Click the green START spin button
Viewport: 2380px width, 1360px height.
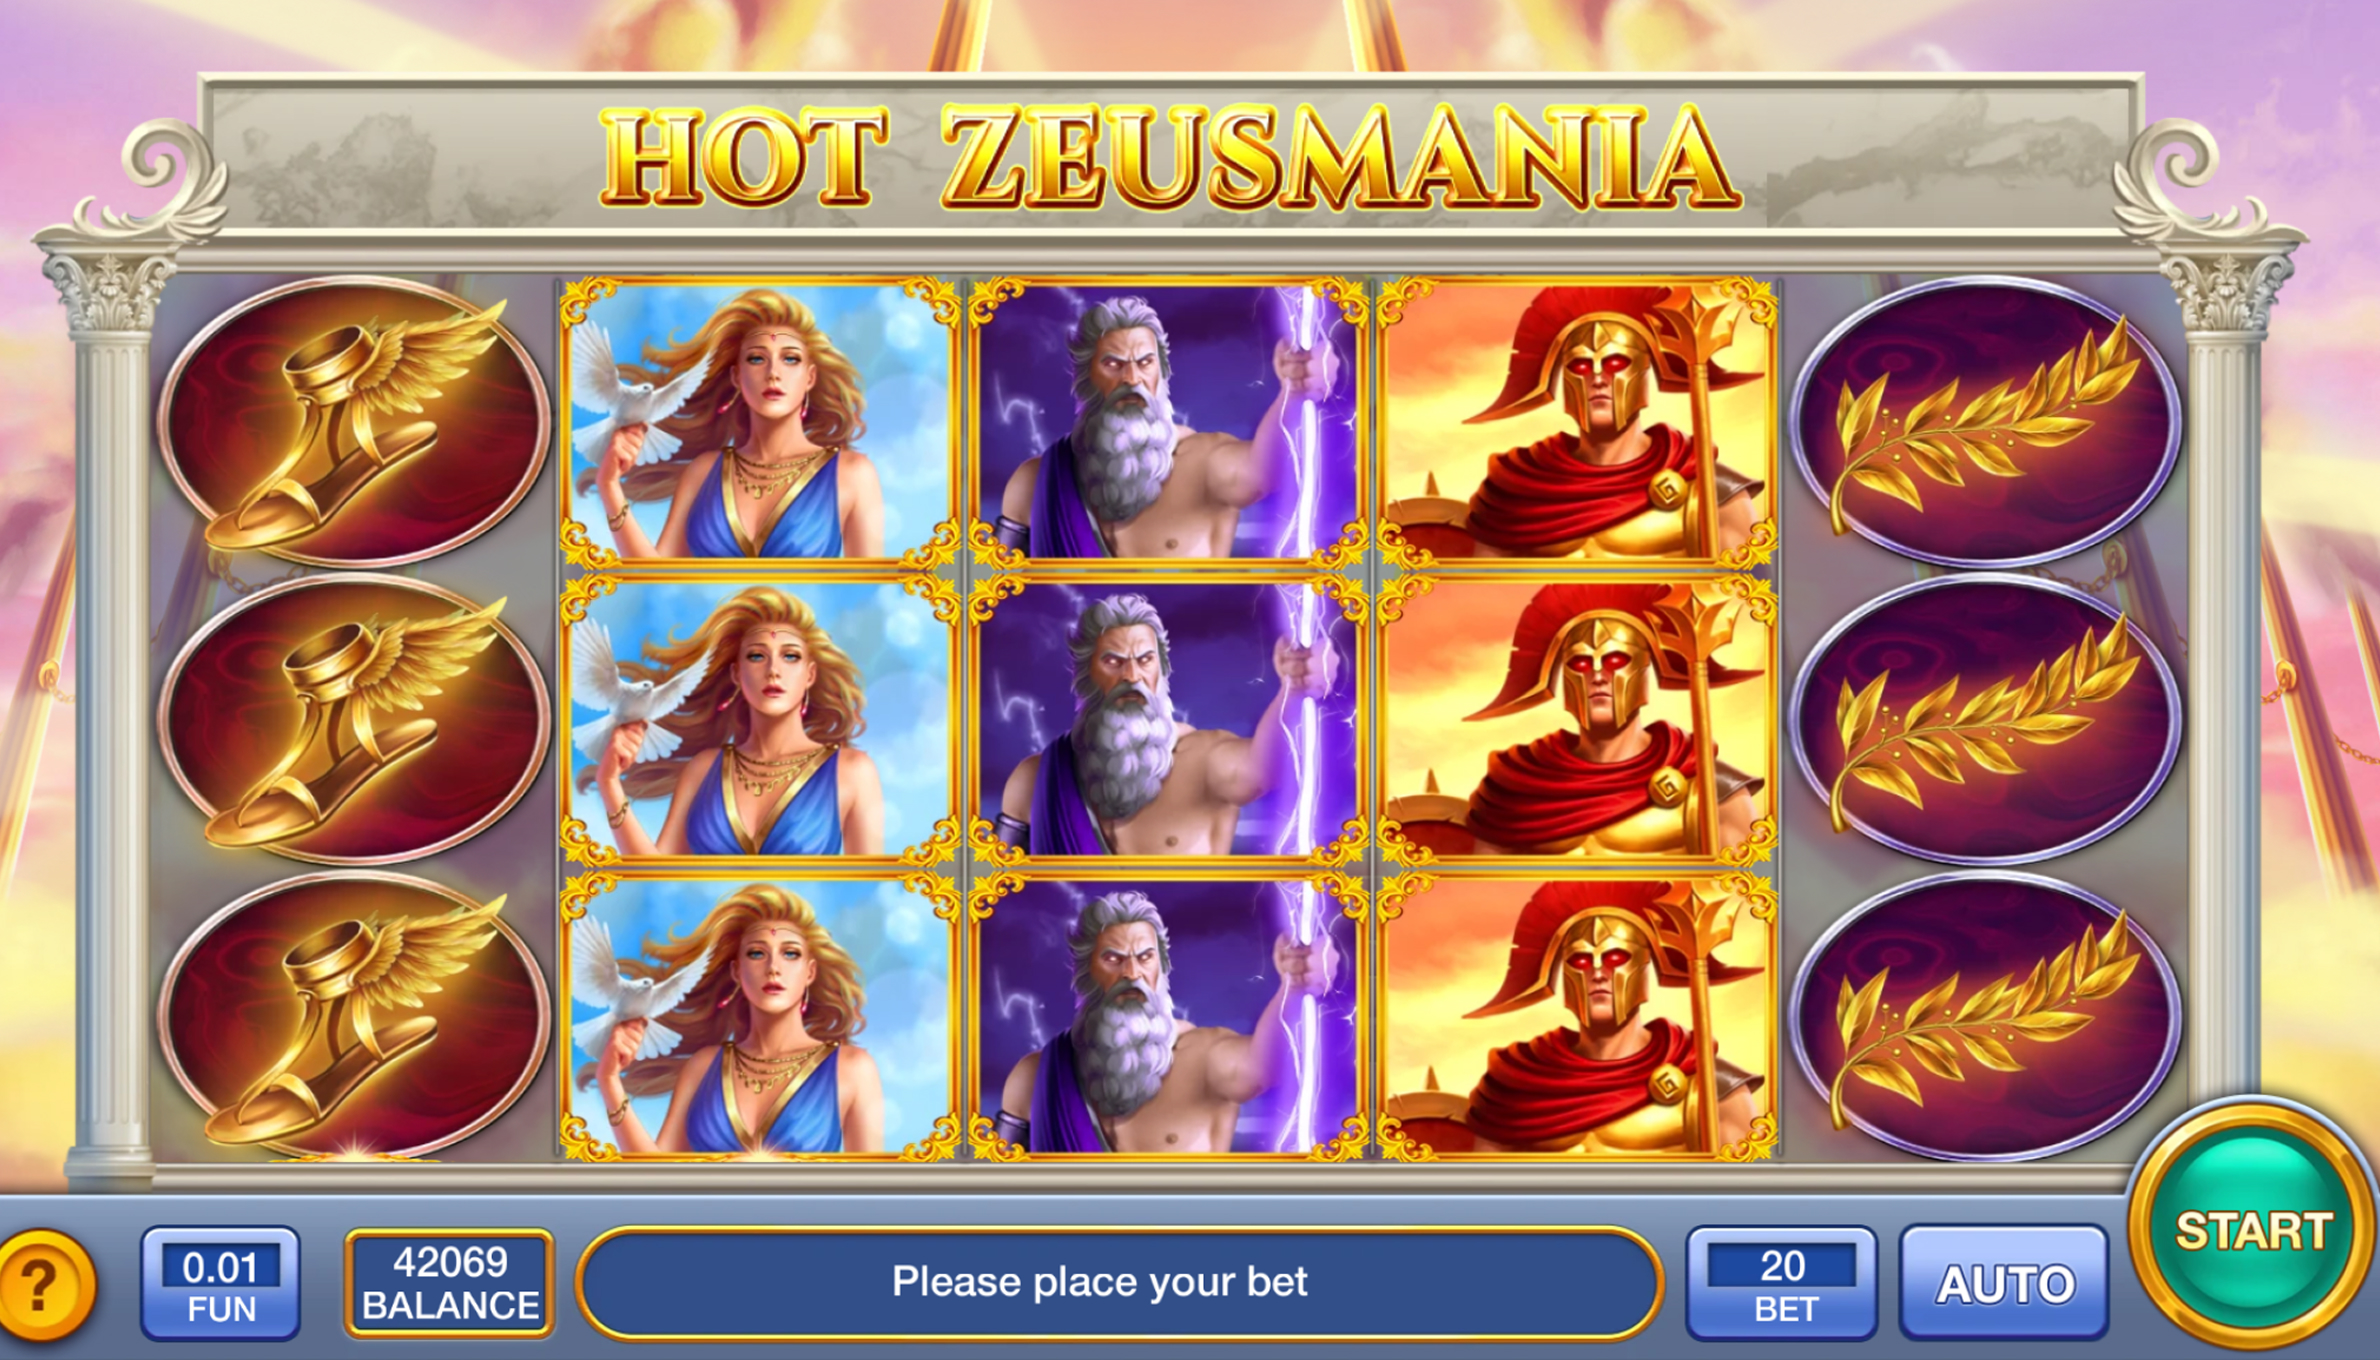[2252, 1230]
